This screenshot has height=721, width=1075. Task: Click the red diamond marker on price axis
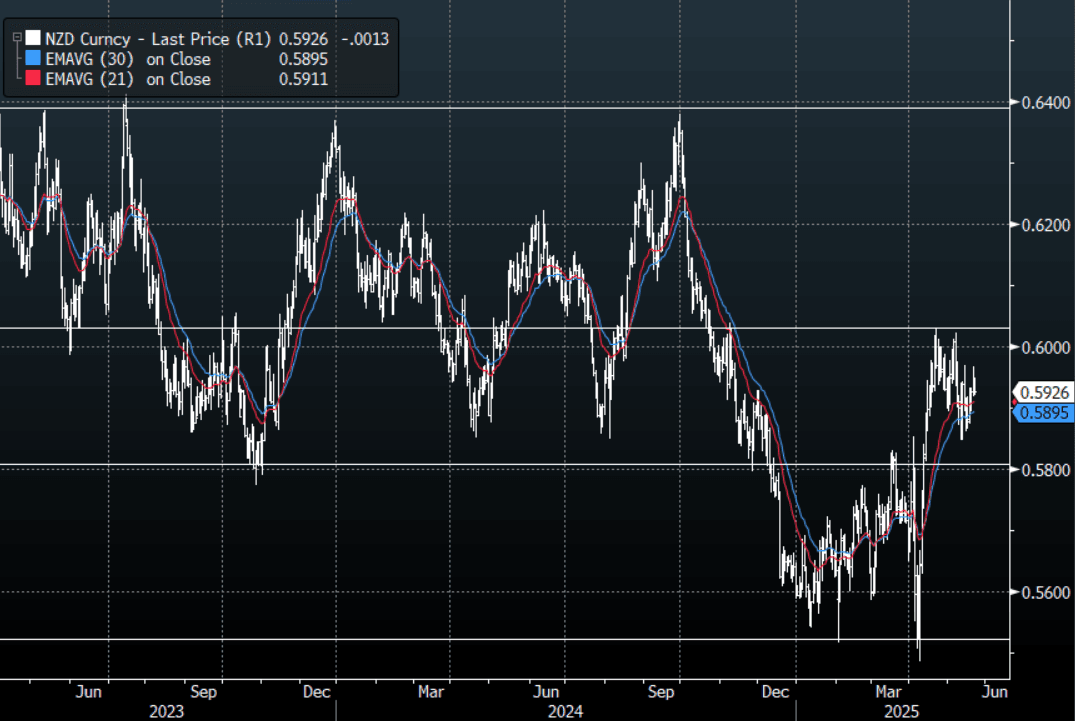point(1014,402)
